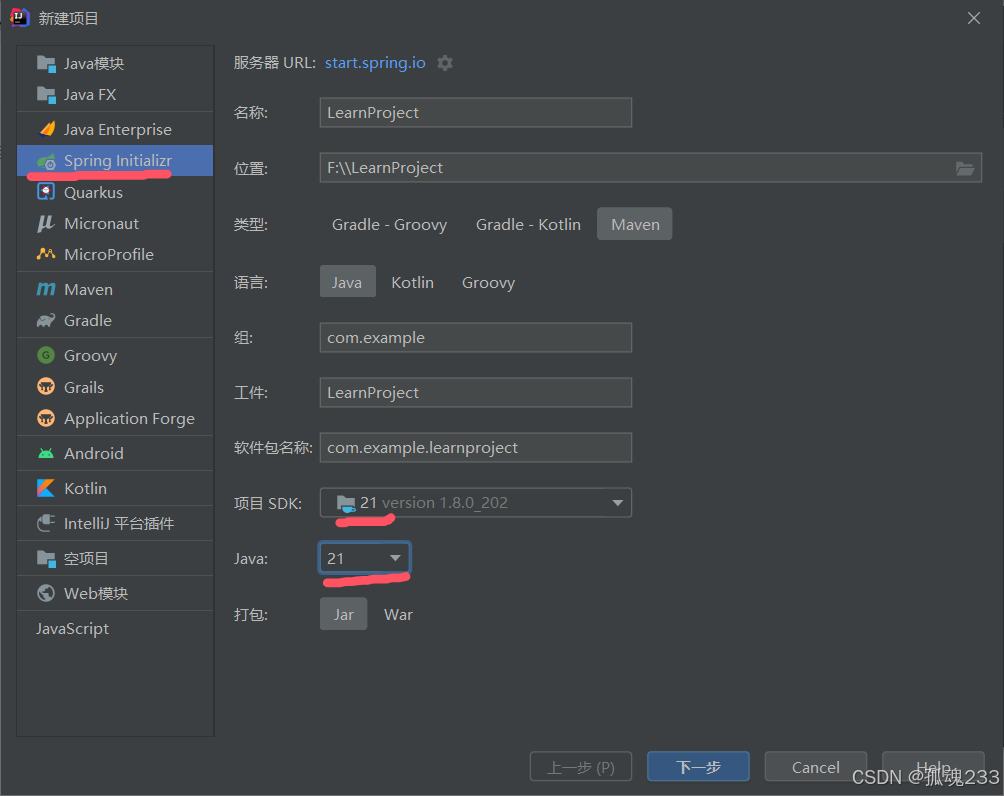The height and width of the screenshot is (796, 1004).
Task: Click the Android robot icon
Action: (x=46, y=453)
